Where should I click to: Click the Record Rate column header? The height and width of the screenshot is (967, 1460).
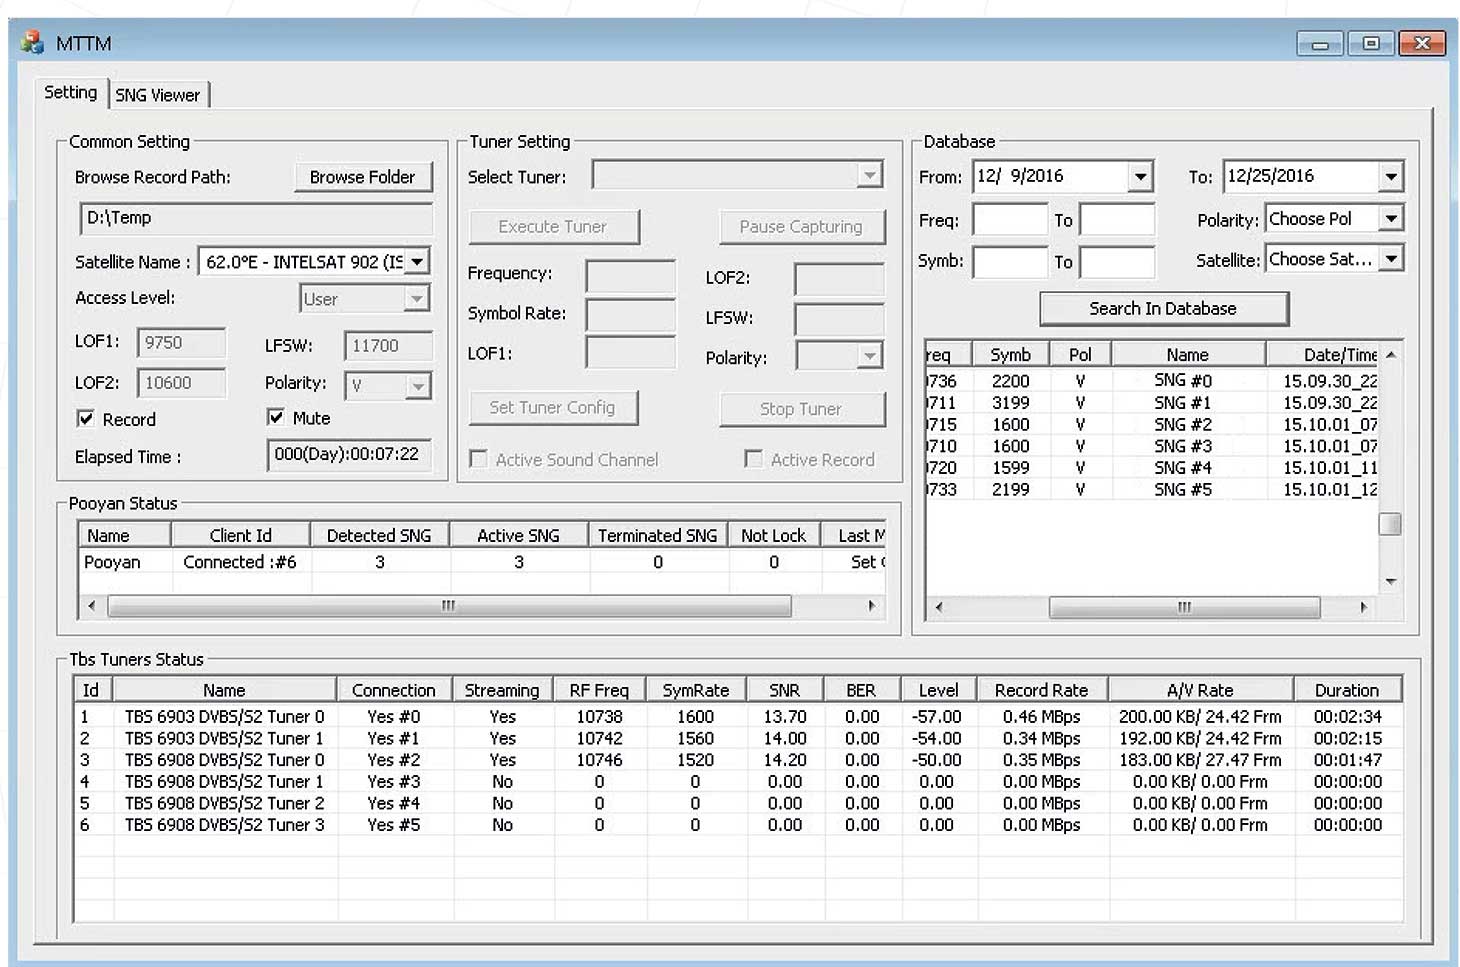[1042, 690]
